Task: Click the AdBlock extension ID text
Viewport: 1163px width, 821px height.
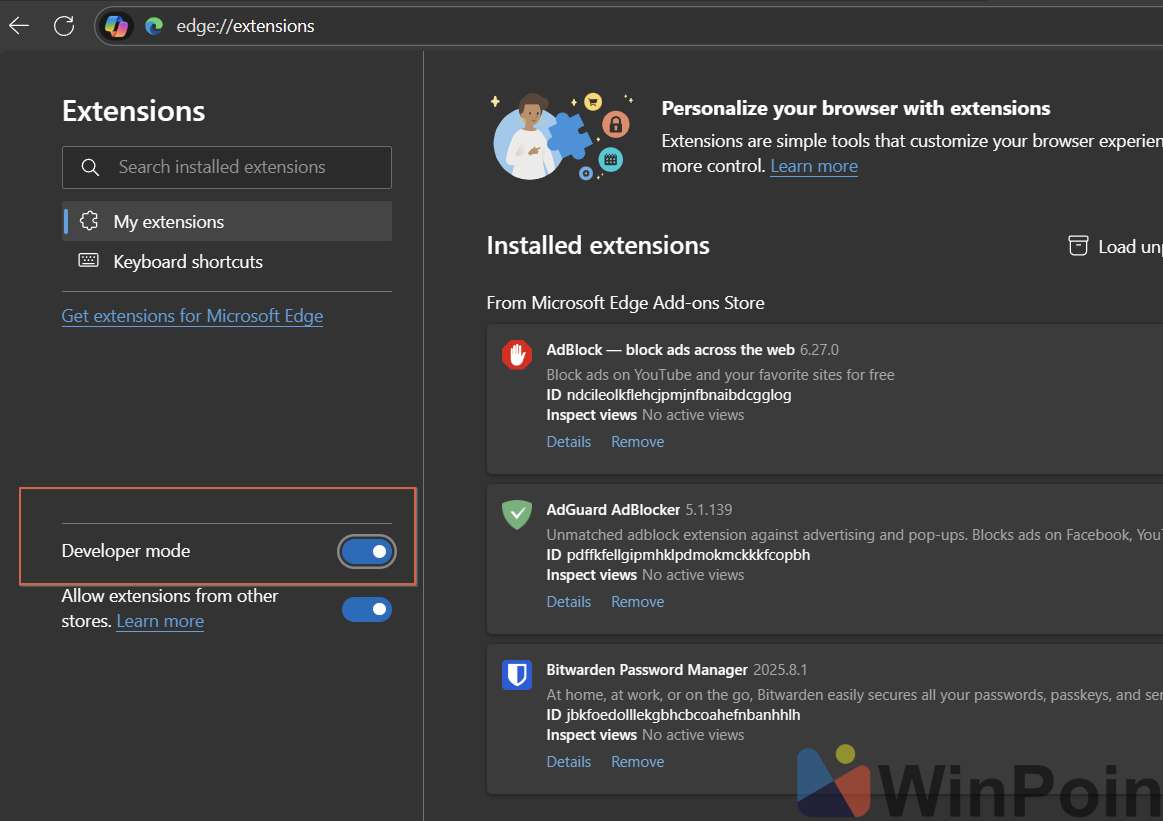Action: pos(679,395)
